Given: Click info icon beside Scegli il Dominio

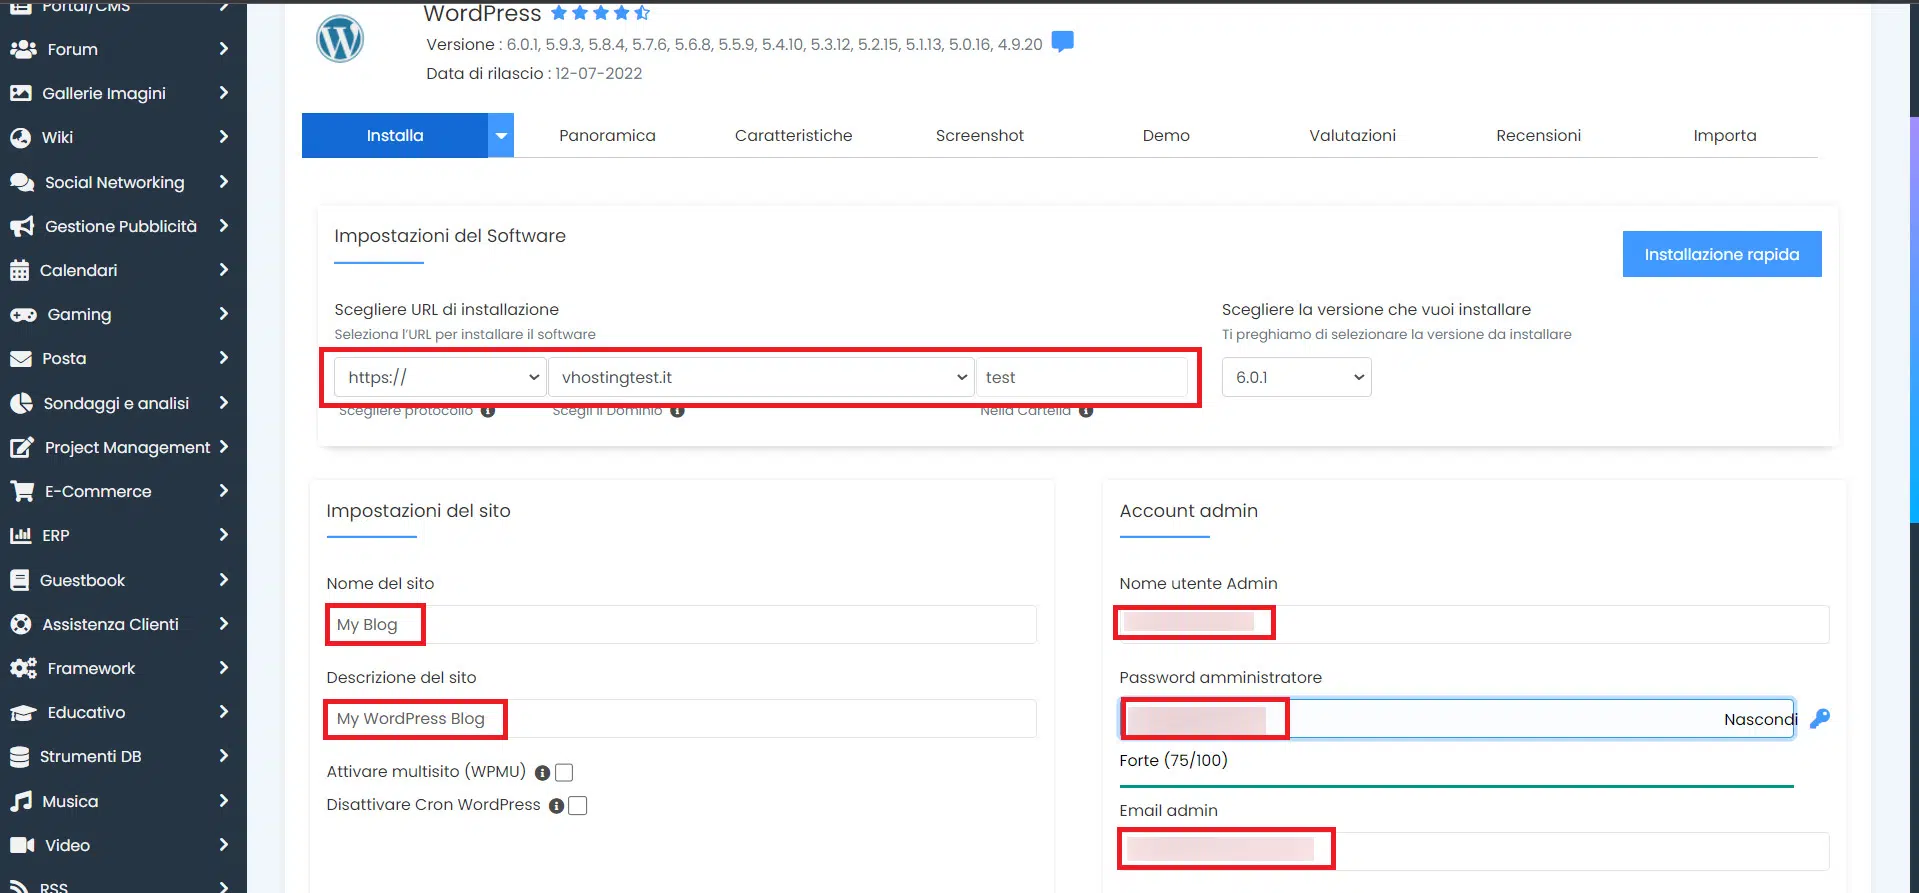Looking at the screenshot, I should pos(677,411).
